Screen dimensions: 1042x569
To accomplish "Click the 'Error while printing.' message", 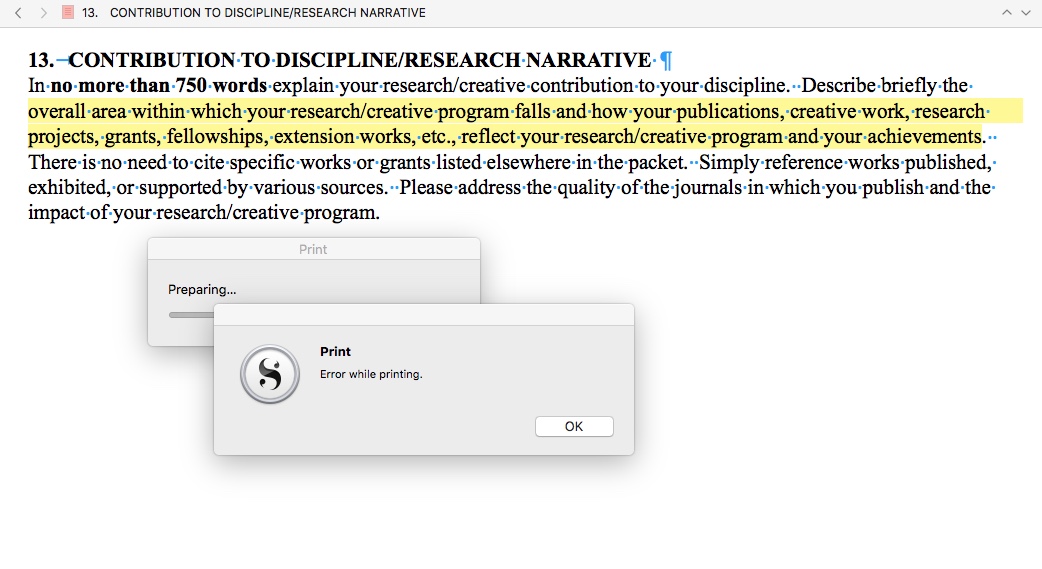I will (371, 374).
